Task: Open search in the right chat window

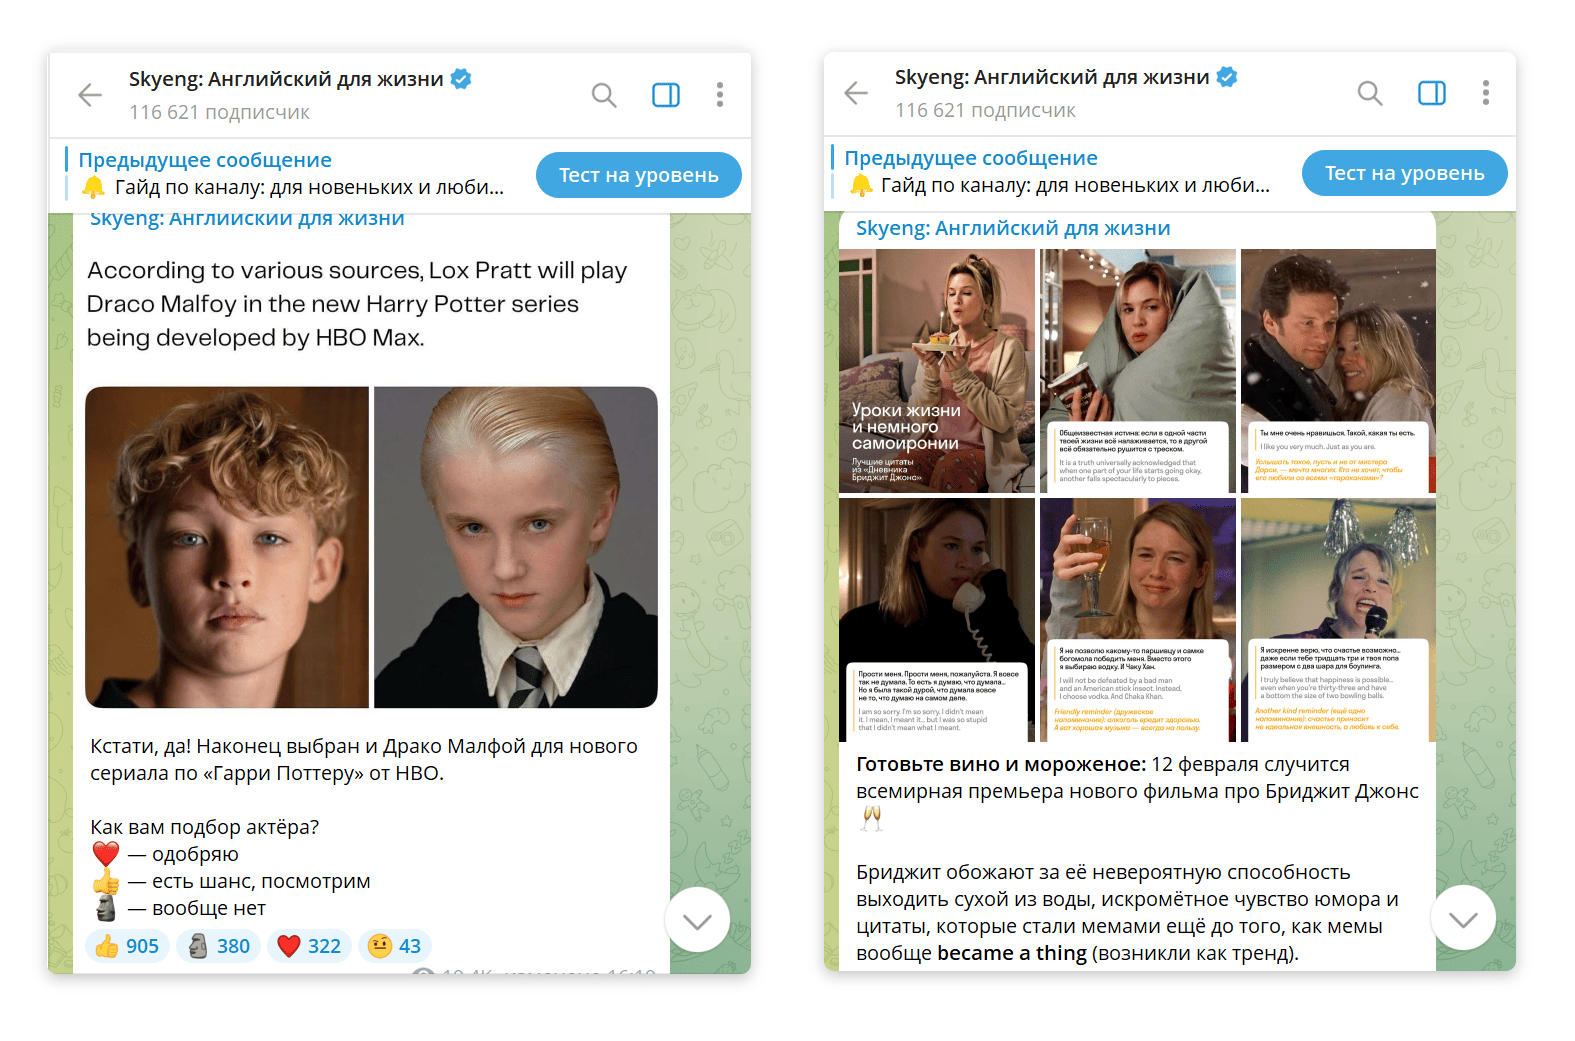Action: [x=1370, y=93]
